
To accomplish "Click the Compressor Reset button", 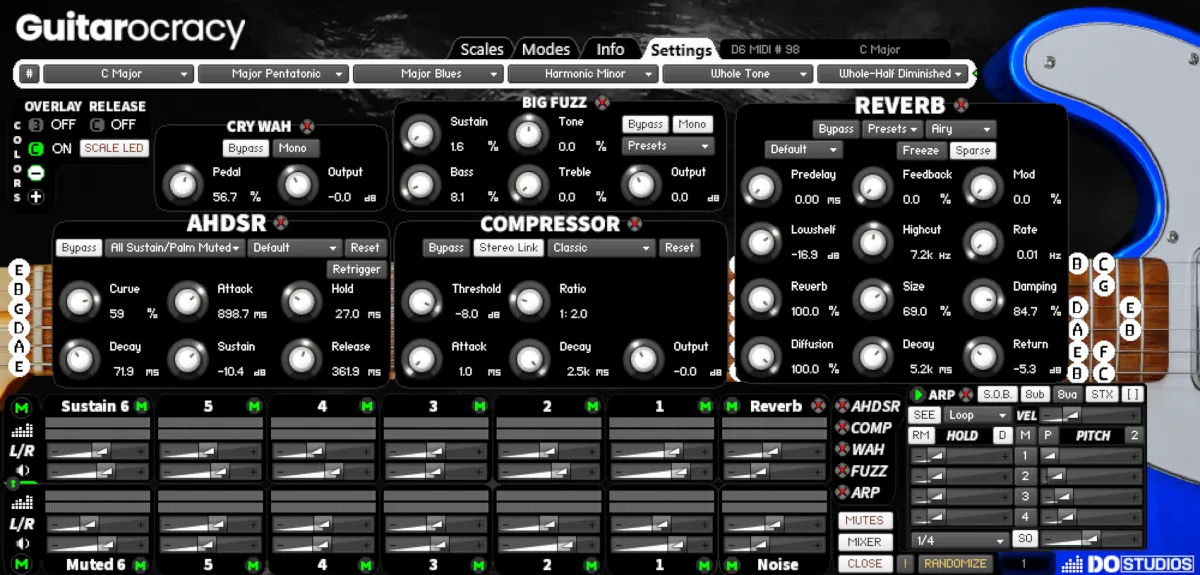I will tap(680, 248).
